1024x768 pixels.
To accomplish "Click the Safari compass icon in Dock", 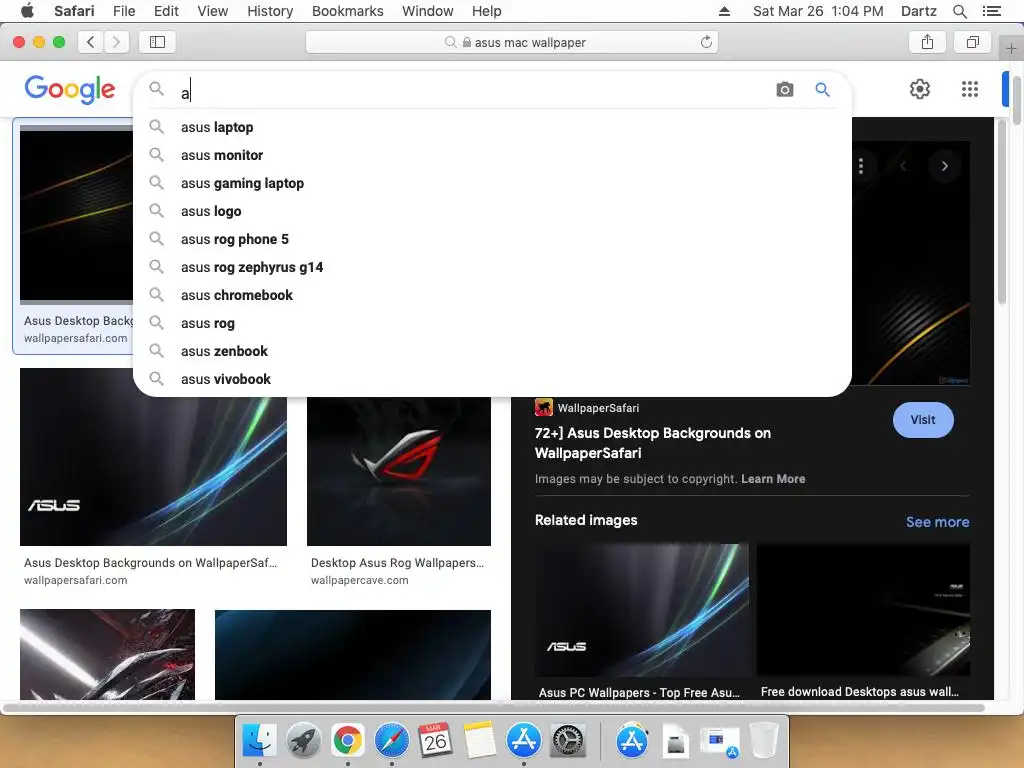I will 391,741.
